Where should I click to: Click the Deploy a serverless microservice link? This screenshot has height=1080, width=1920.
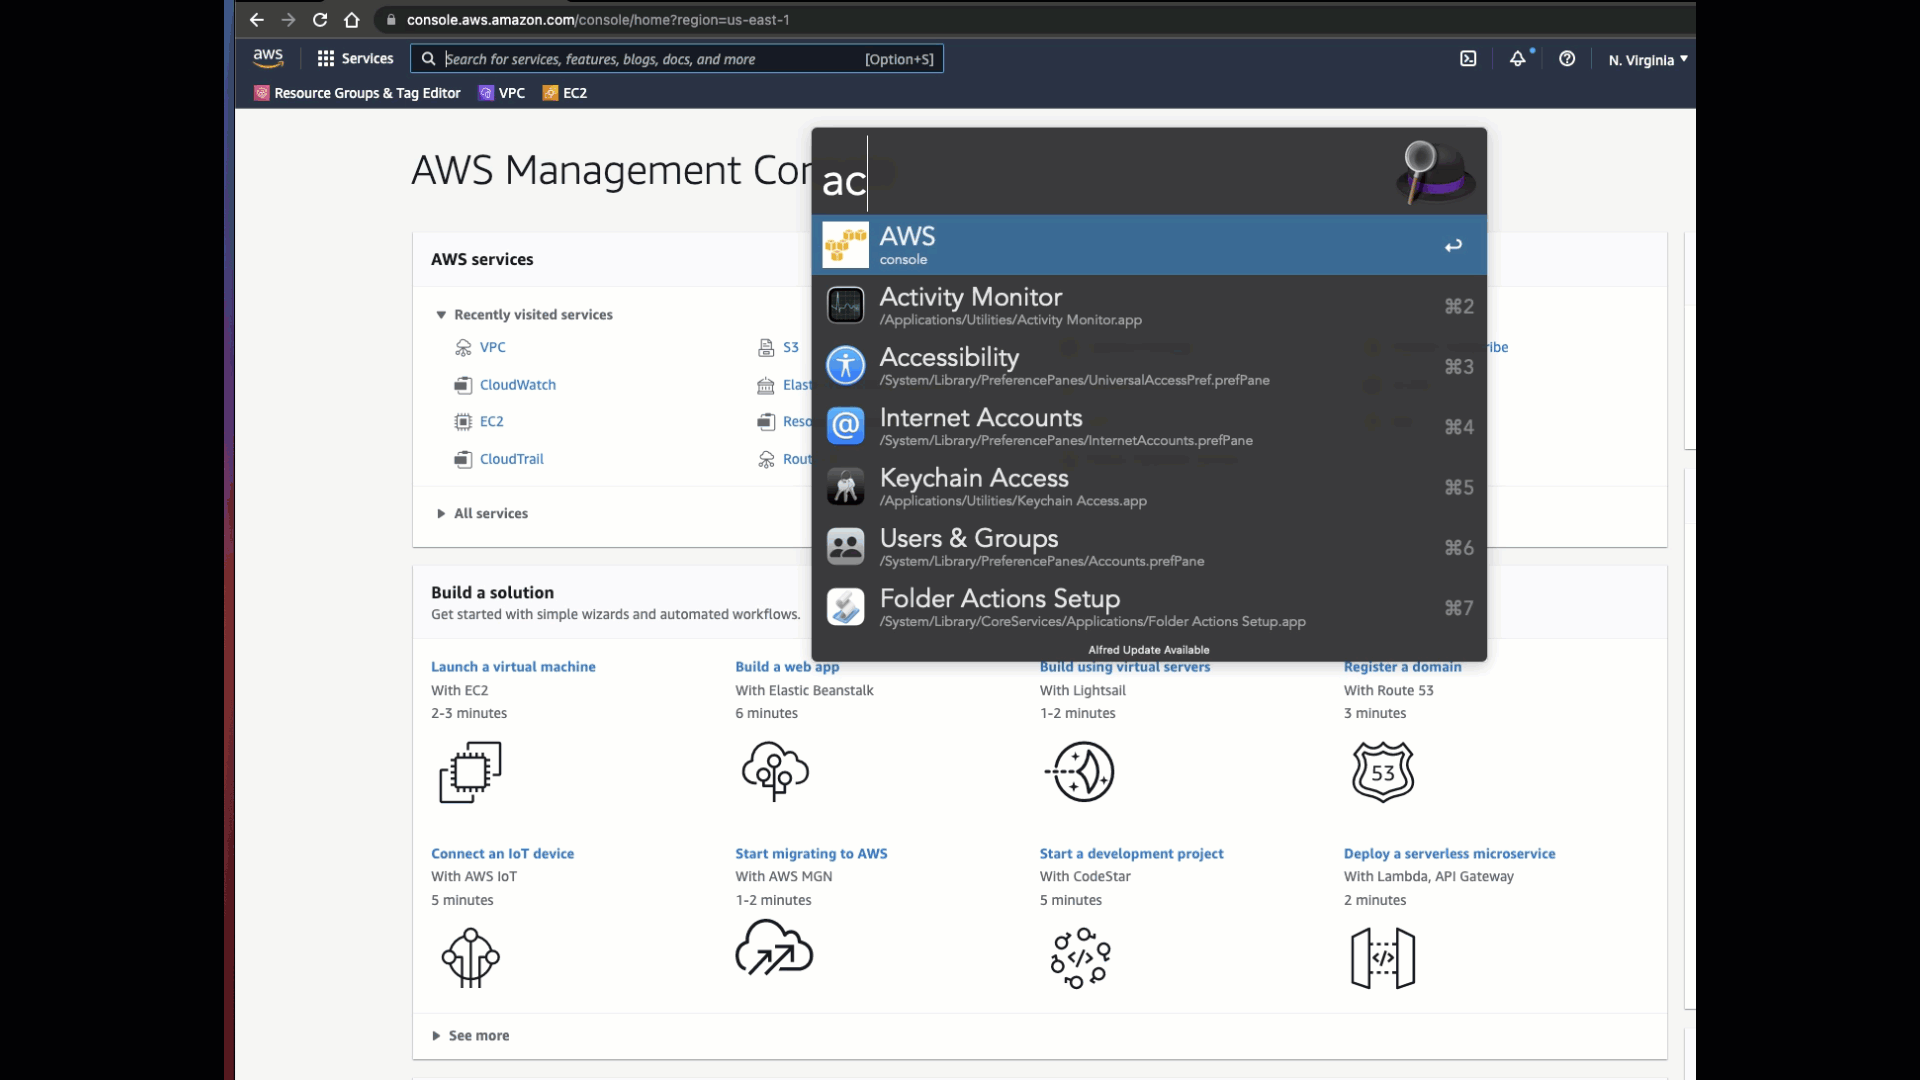[x=1449, y=854]
